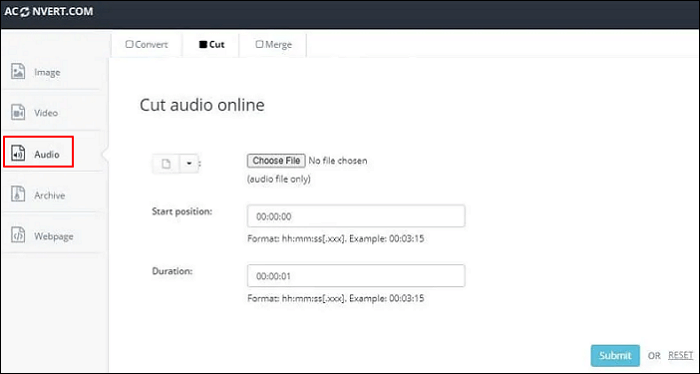Screen dimensions: 700x374
Task: Toggle the Merge checkbox
Action: pos(259,44)
